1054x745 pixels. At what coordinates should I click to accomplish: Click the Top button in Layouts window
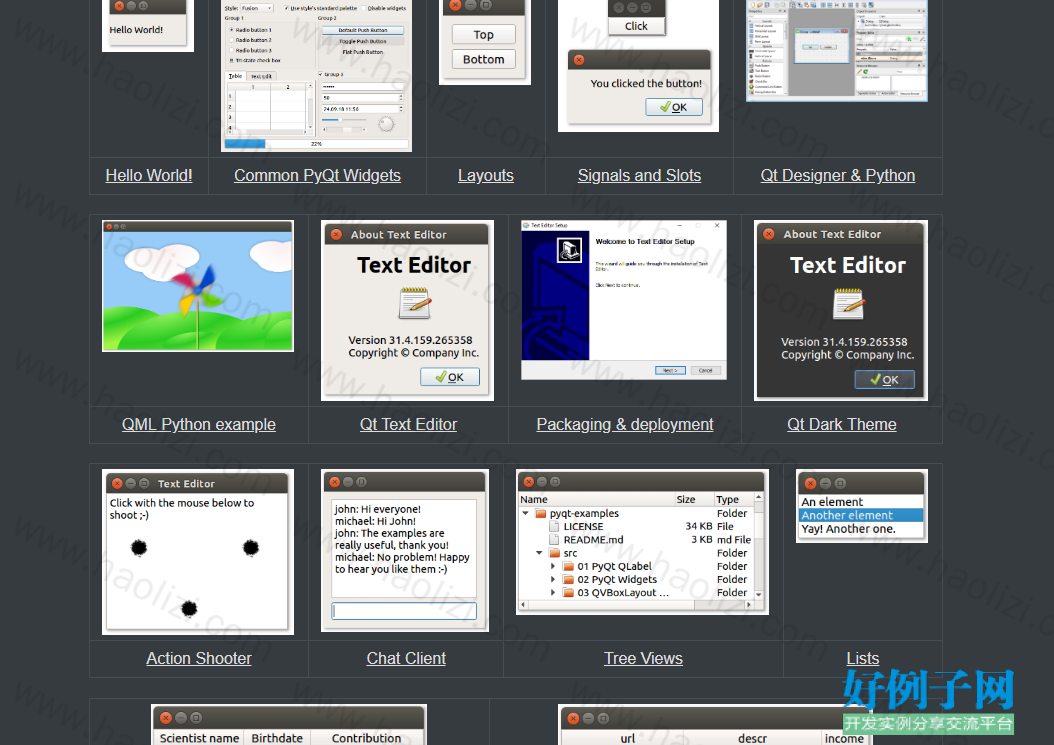click(483, 34)
